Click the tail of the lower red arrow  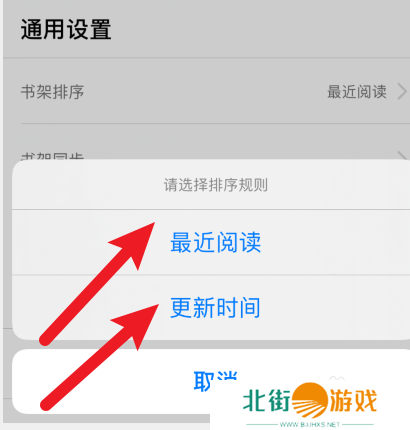(47, 403)
